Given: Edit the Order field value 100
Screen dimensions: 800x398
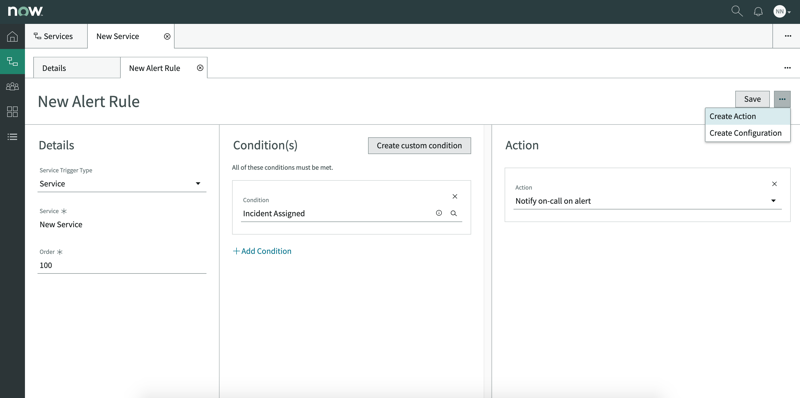Looking at the screenshot, I should tap(121, 265).
